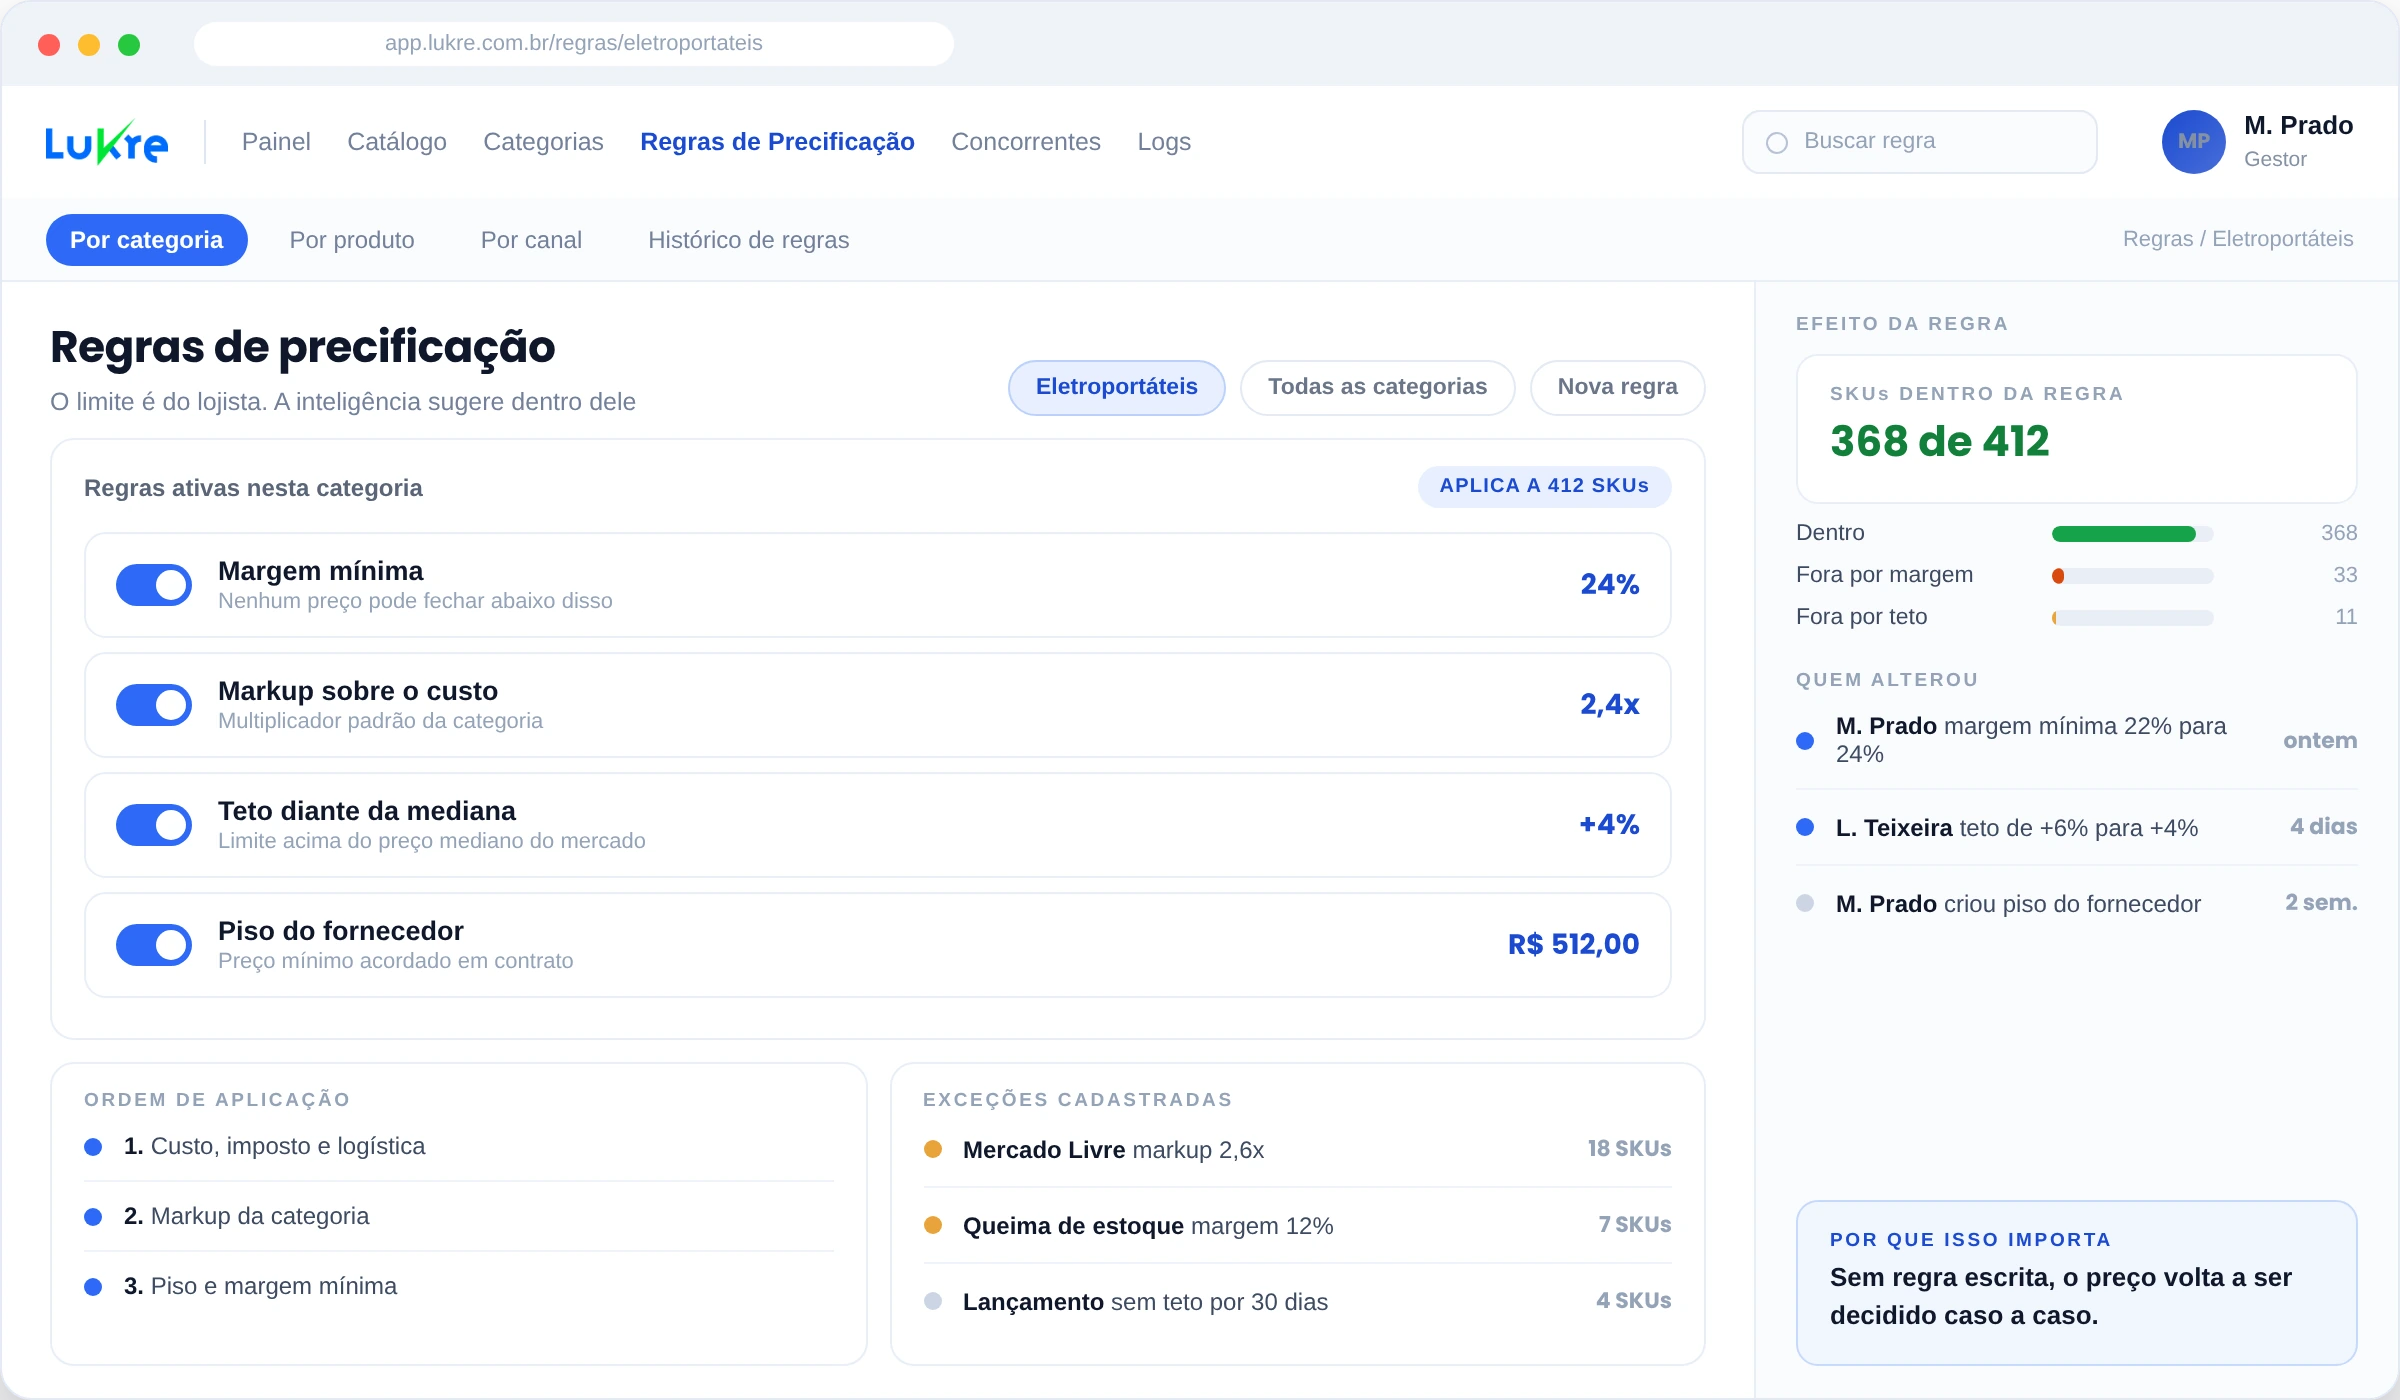Click the 24% margin value
The width and height of the screenshot is (2400, 1400).
pyautogui.click(x=1609, y=585)
